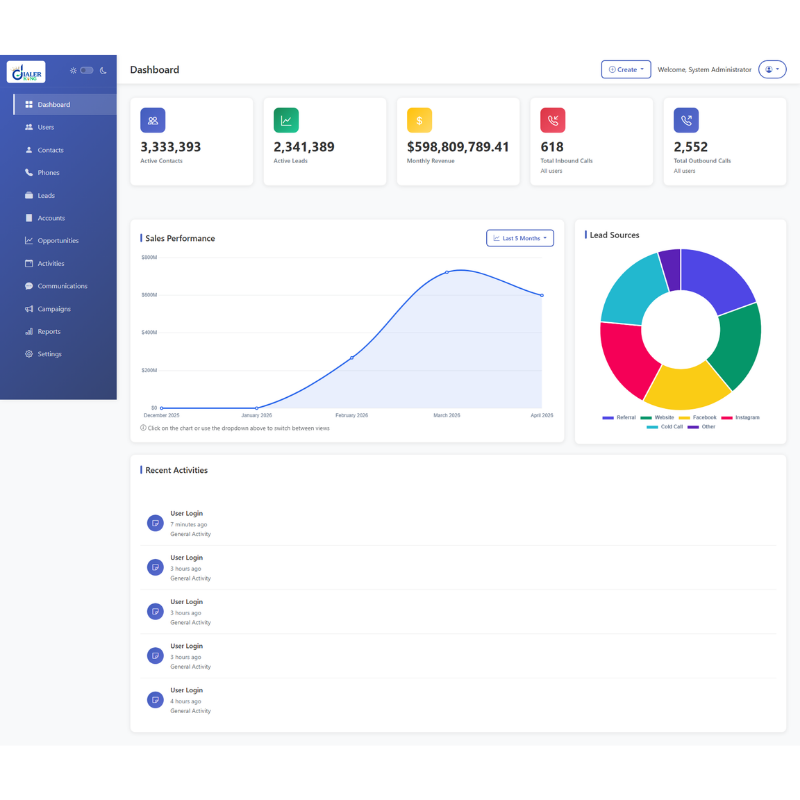Toggle Website legend item in Lead Sources

coord(657,417)
